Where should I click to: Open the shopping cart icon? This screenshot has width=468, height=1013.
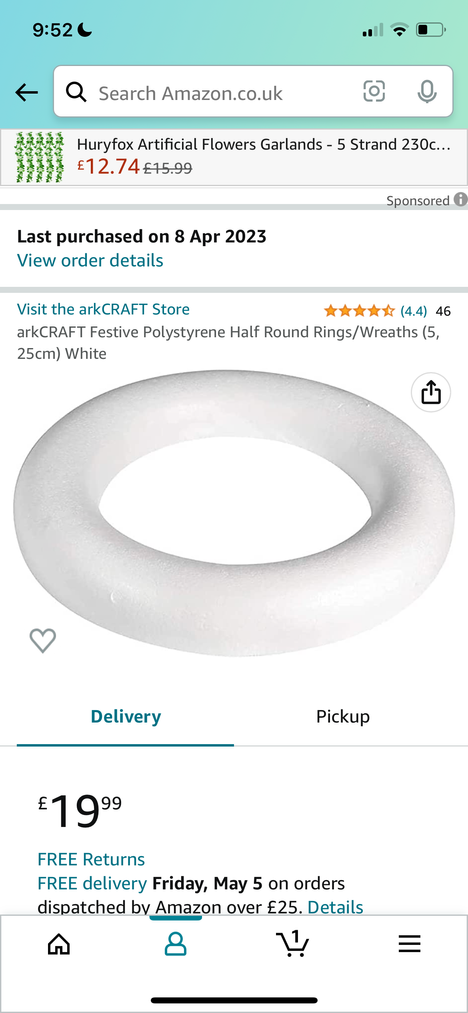click(292, 943)
